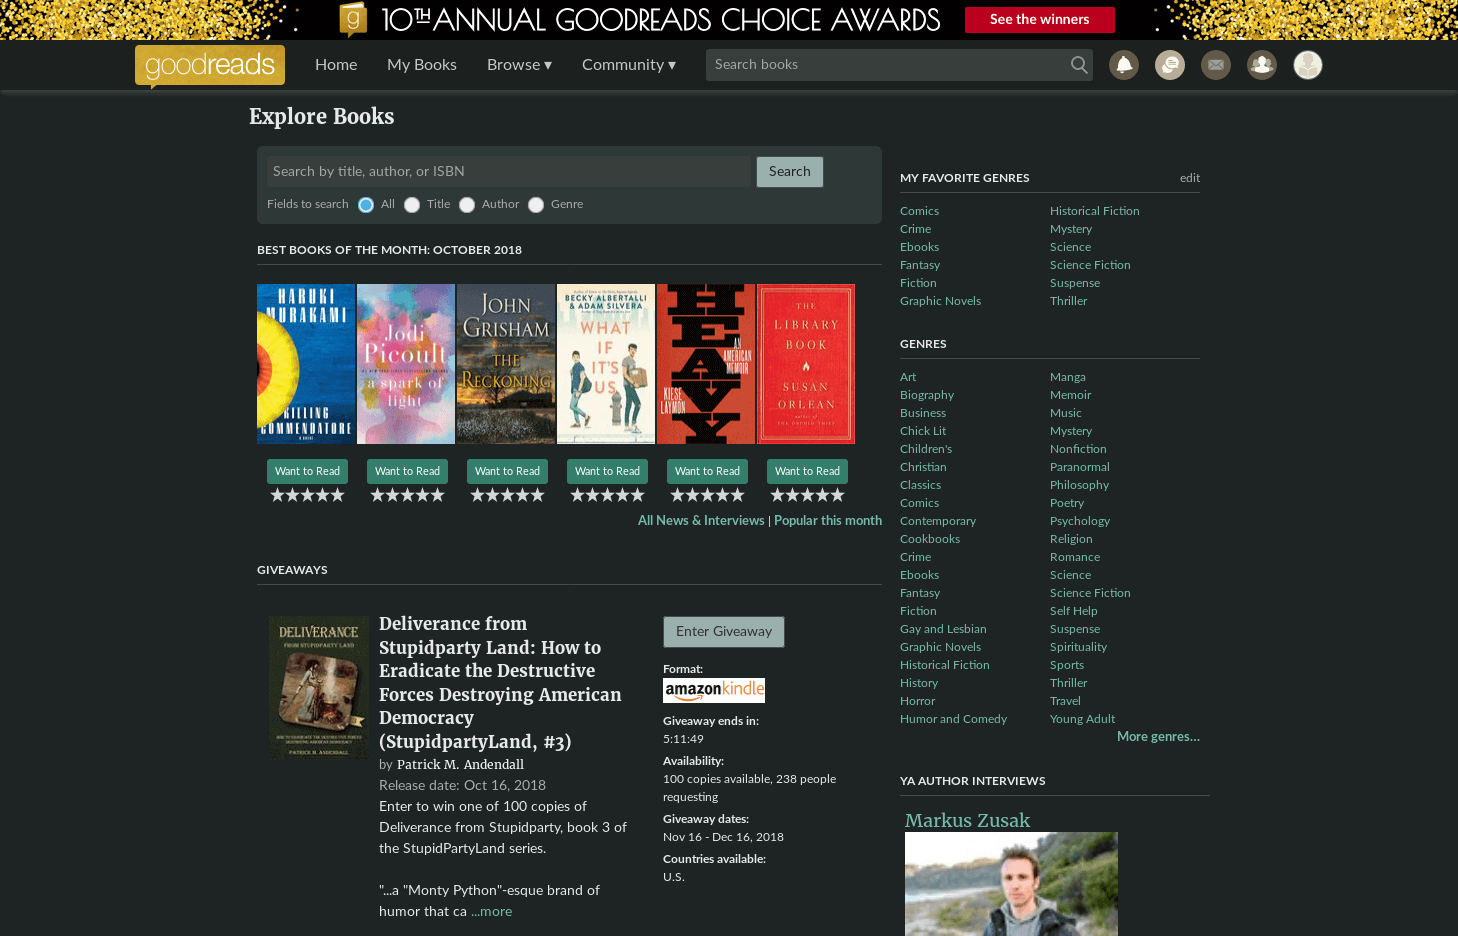Edit my favorite genres
The image size is (1458, 936).
[1190, 178]
